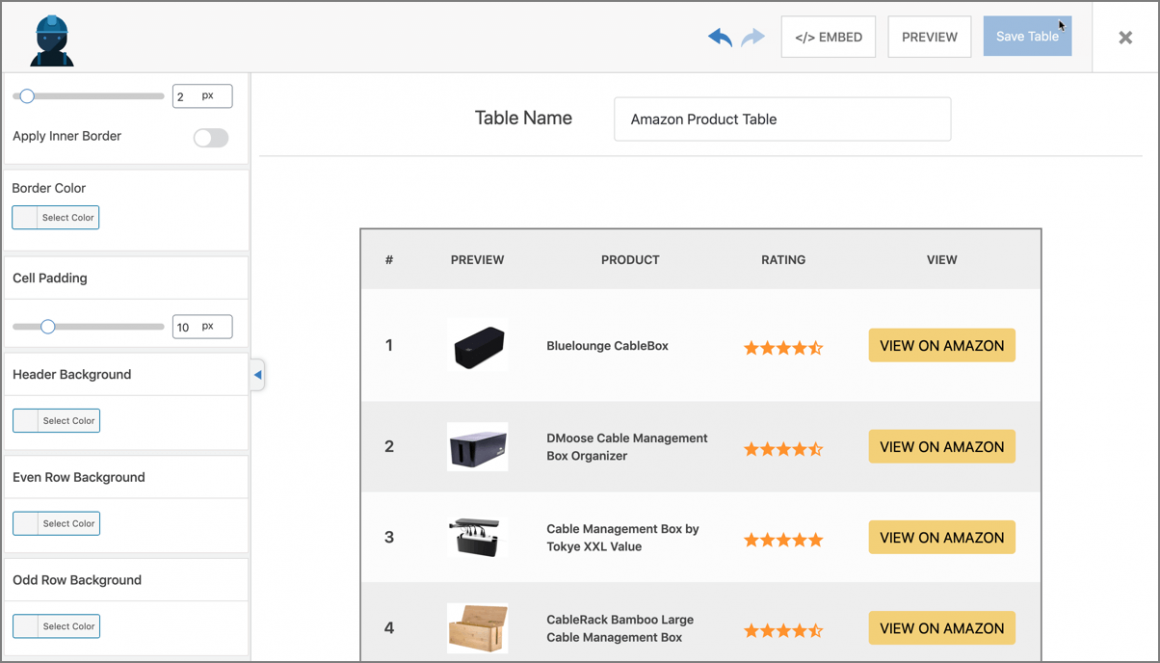Select Color for Border Color

(55, 218)
